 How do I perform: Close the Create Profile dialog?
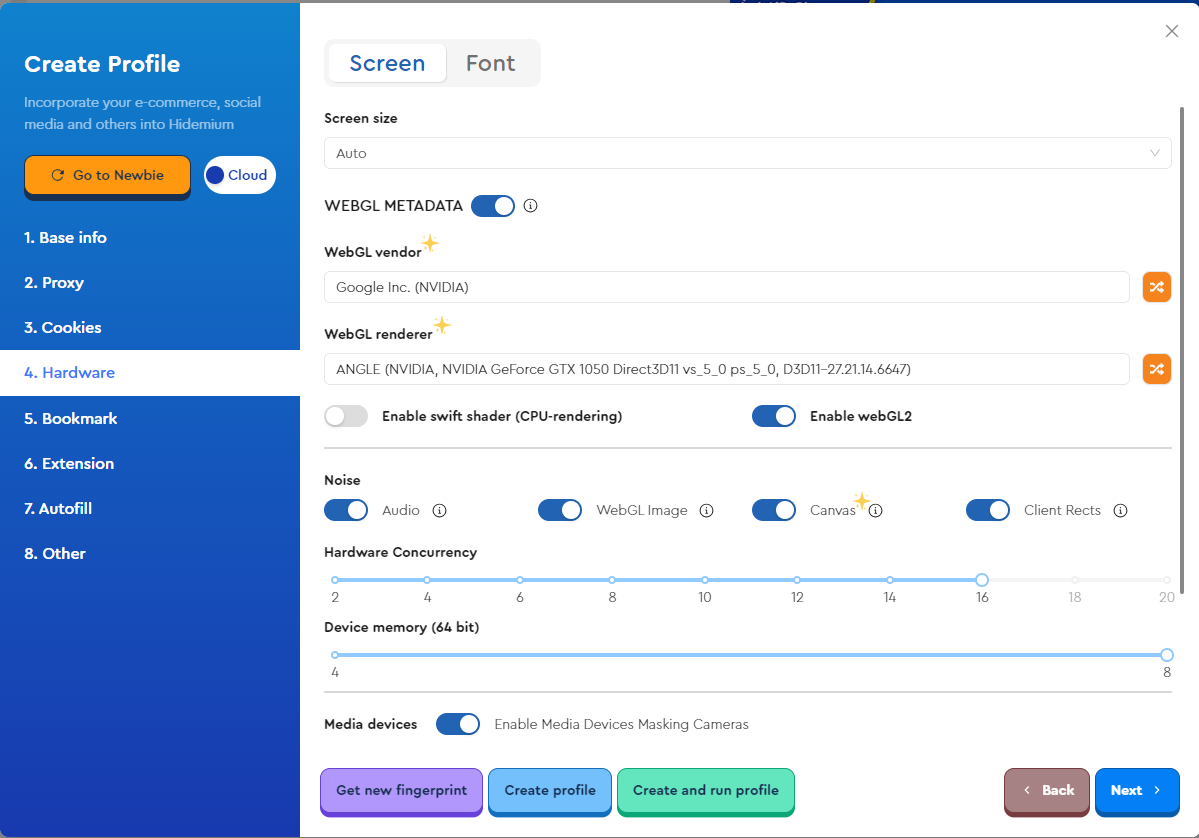(1172, 31)
